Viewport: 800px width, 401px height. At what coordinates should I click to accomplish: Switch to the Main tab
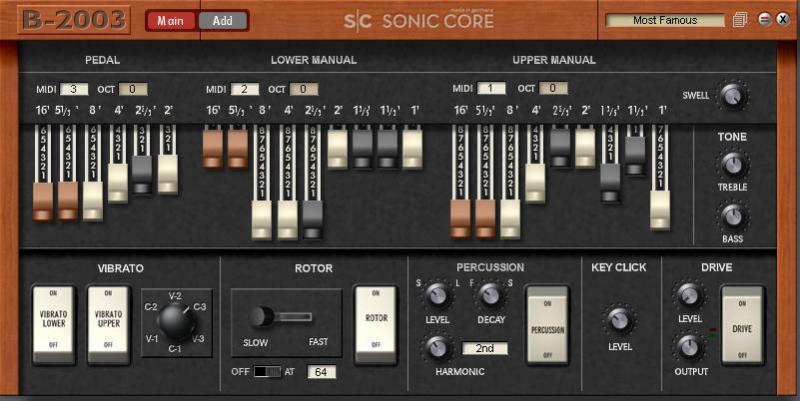171,21
